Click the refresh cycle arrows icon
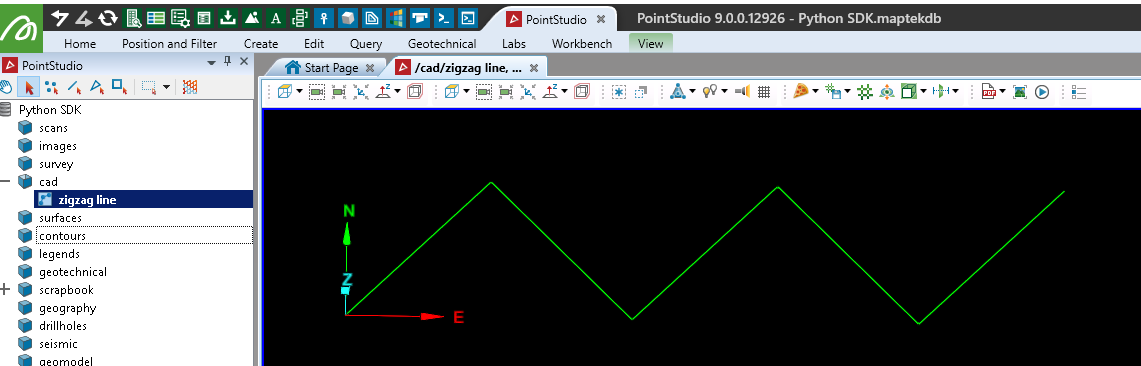The image size is (1141, 366). [x=108, y=17]
